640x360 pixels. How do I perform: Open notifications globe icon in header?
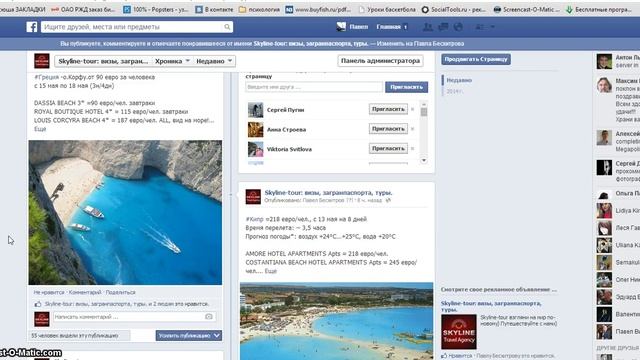pyautogui.click(x=458, y=27)
